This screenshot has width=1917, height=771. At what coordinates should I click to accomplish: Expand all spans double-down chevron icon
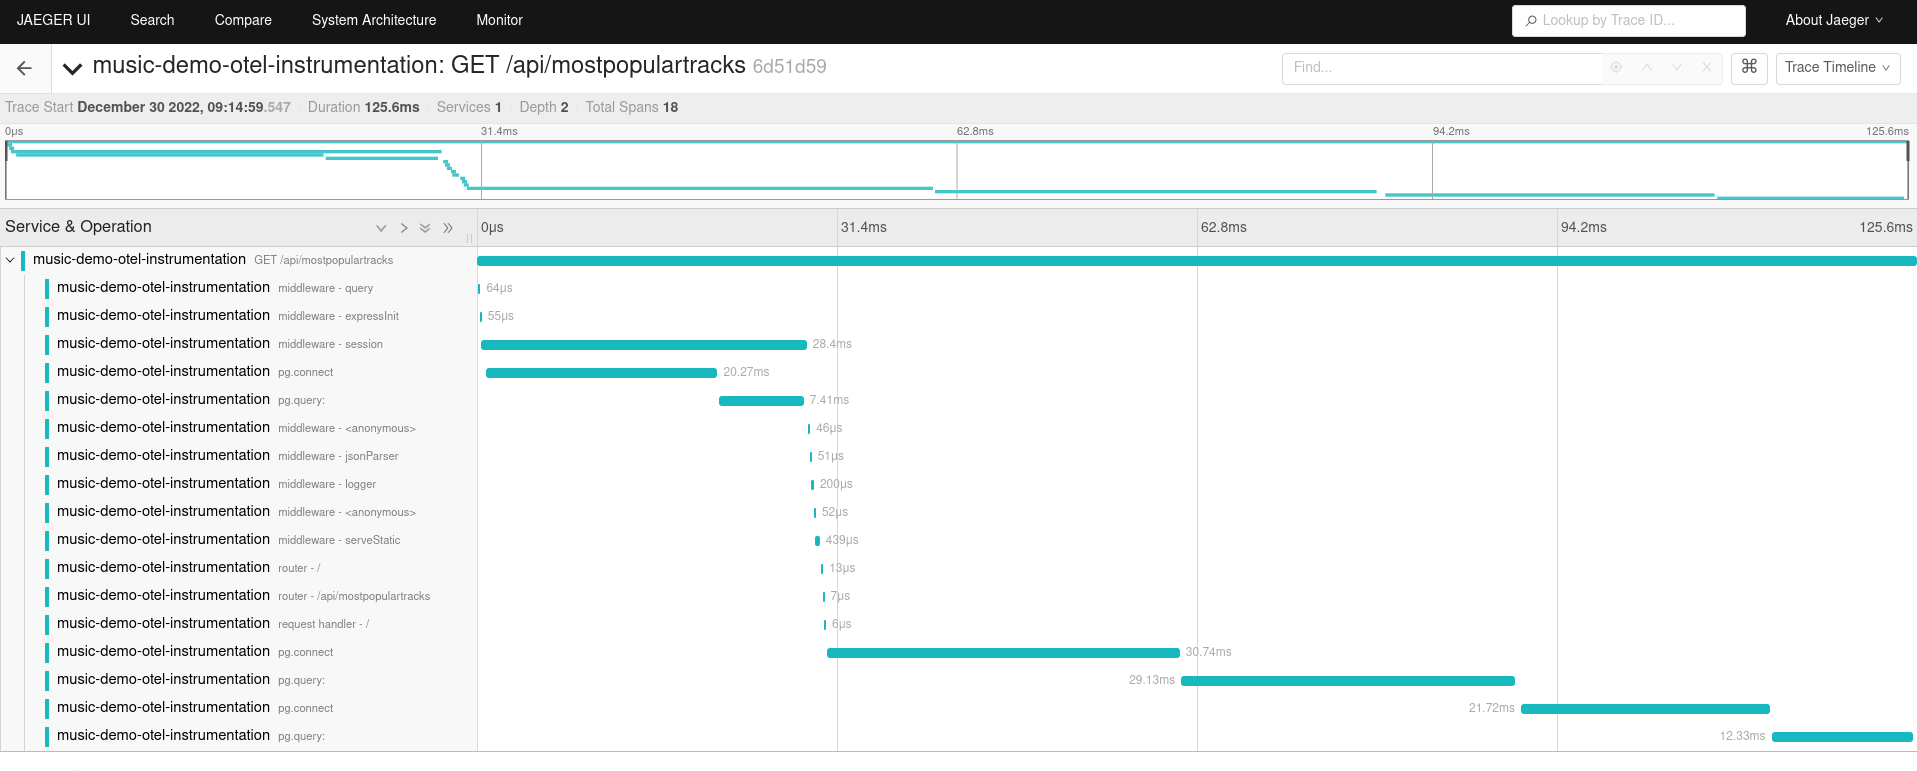425,228
